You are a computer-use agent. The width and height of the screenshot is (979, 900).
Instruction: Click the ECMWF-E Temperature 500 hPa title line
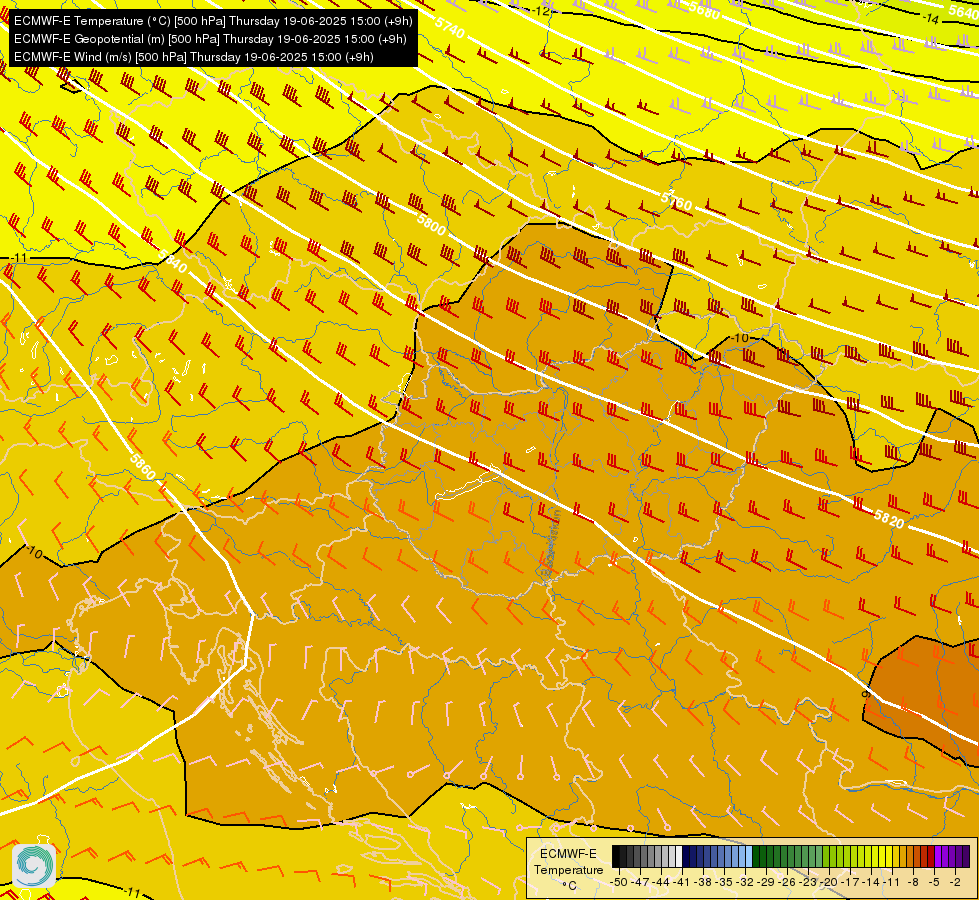point(213,21)
